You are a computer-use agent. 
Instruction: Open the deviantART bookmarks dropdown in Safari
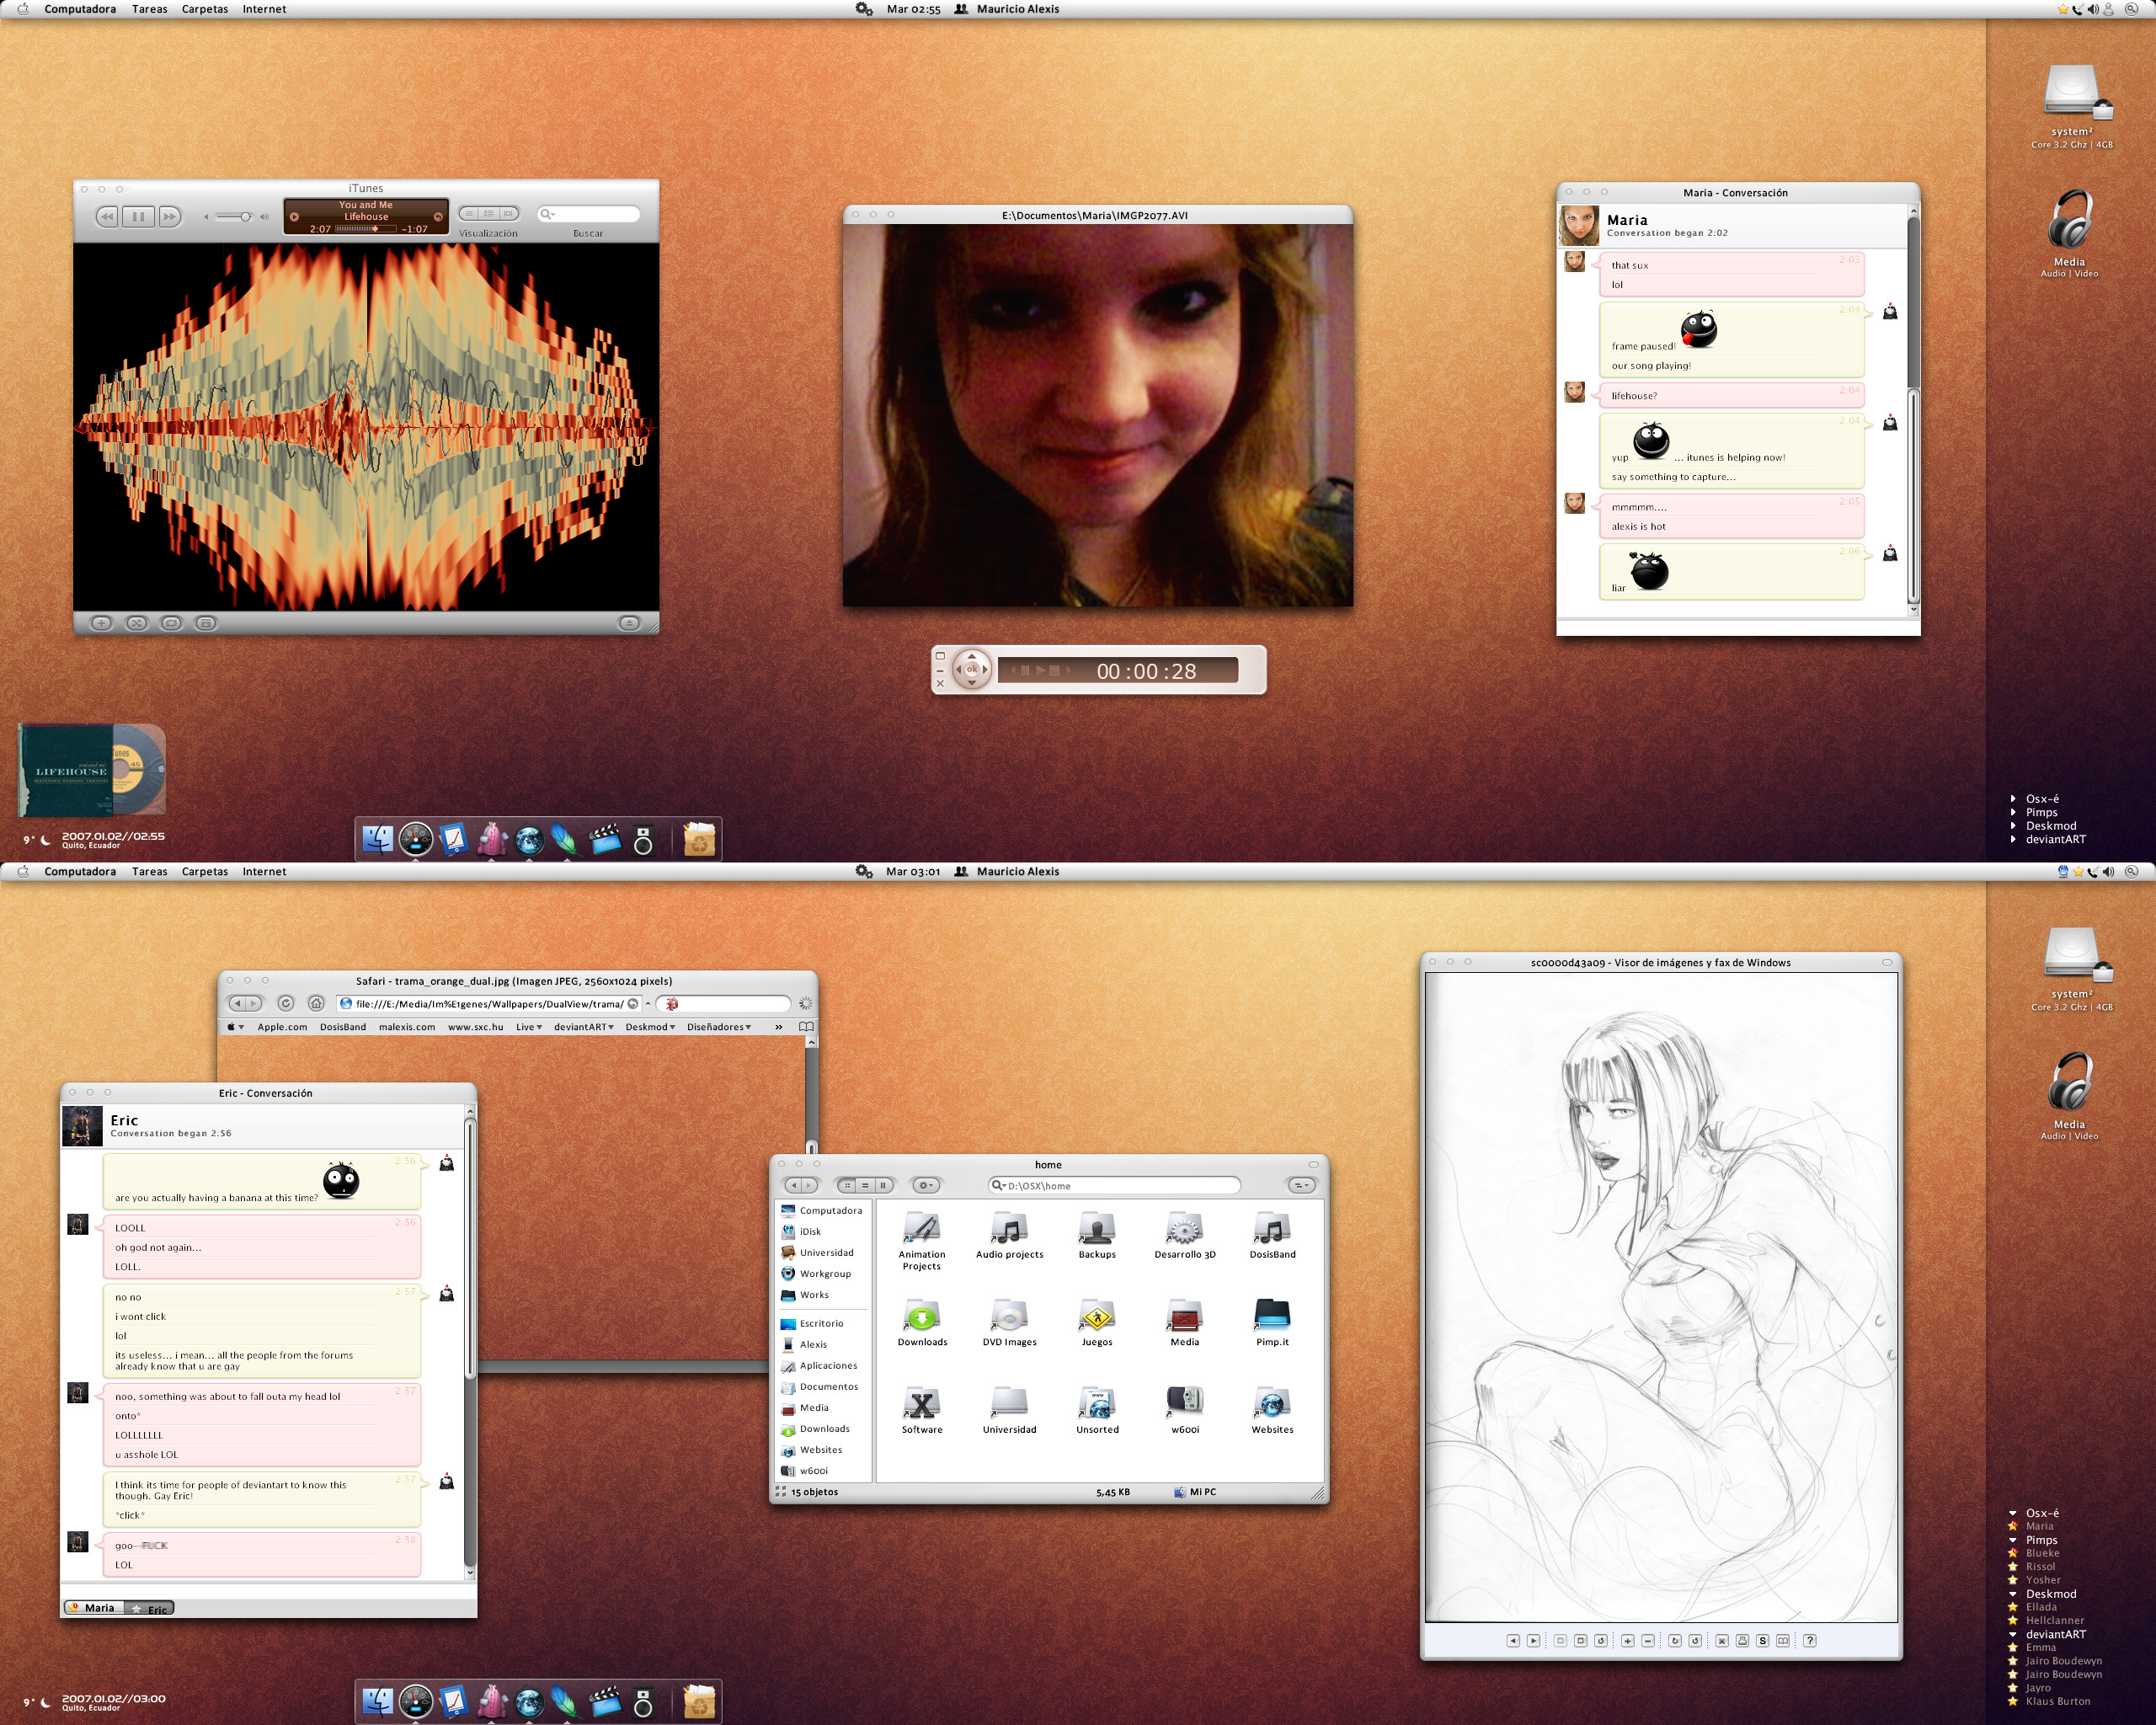coord(584,1027)
